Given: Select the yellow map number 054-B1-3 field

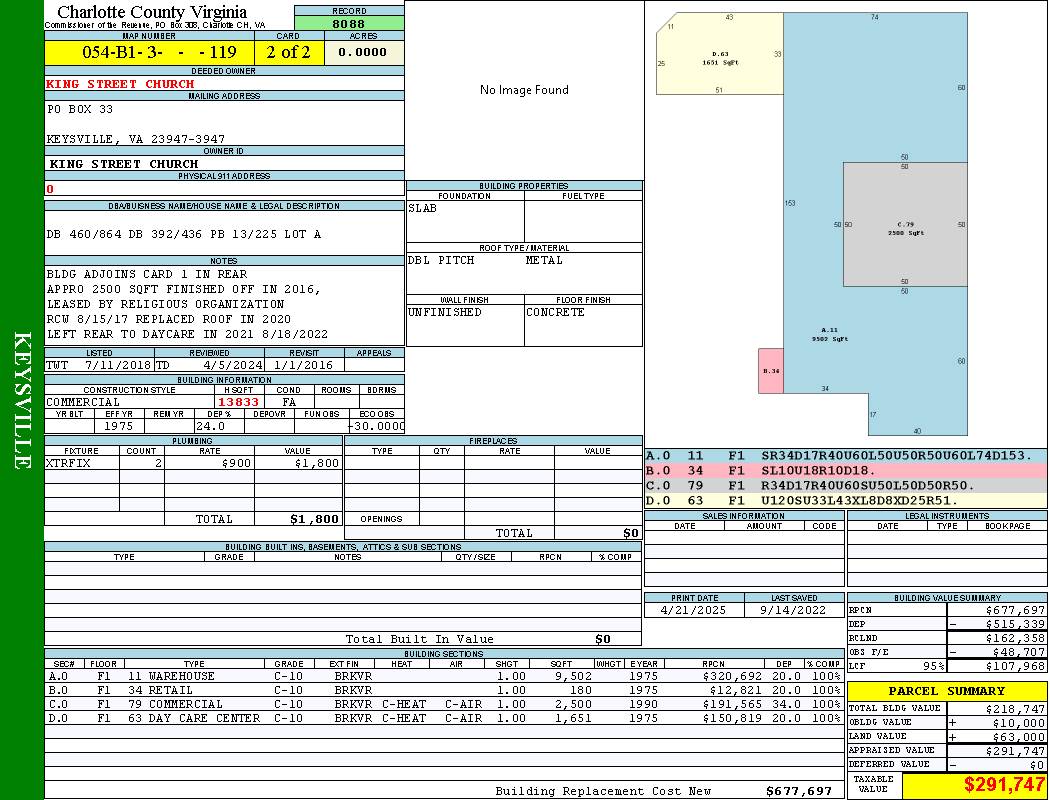Looking at the screenshot, I should tap(149, 52).
